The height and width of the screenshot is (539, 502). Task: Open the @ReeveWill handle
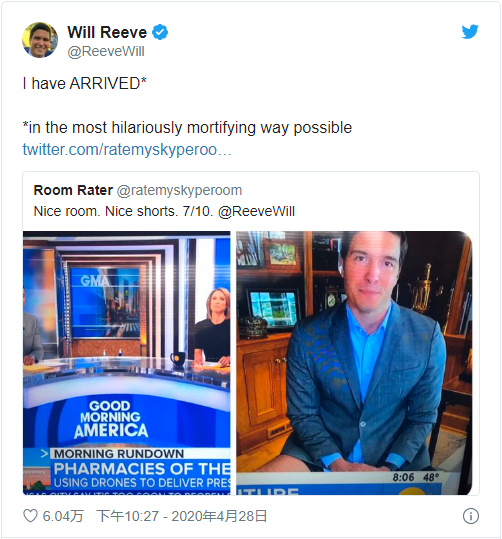[x=106, y=52]
